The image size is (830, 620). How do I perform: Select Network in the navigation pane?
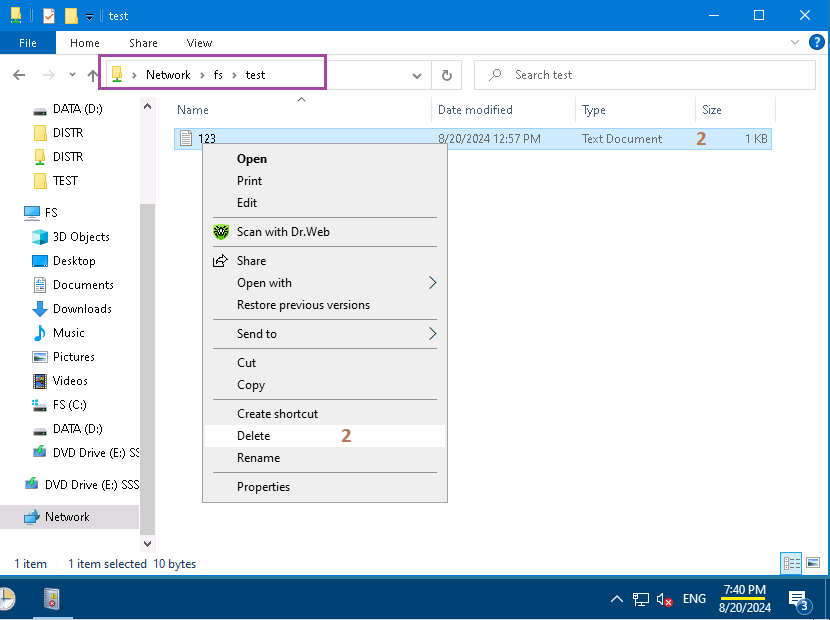pyautogui.click(x=69, y=517)
